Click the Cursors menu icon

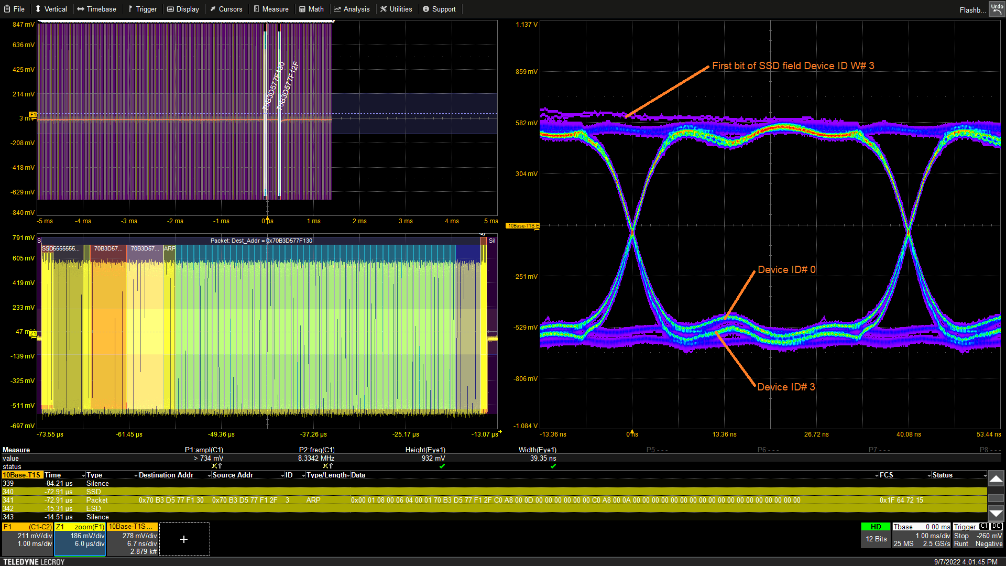[212, 9]
